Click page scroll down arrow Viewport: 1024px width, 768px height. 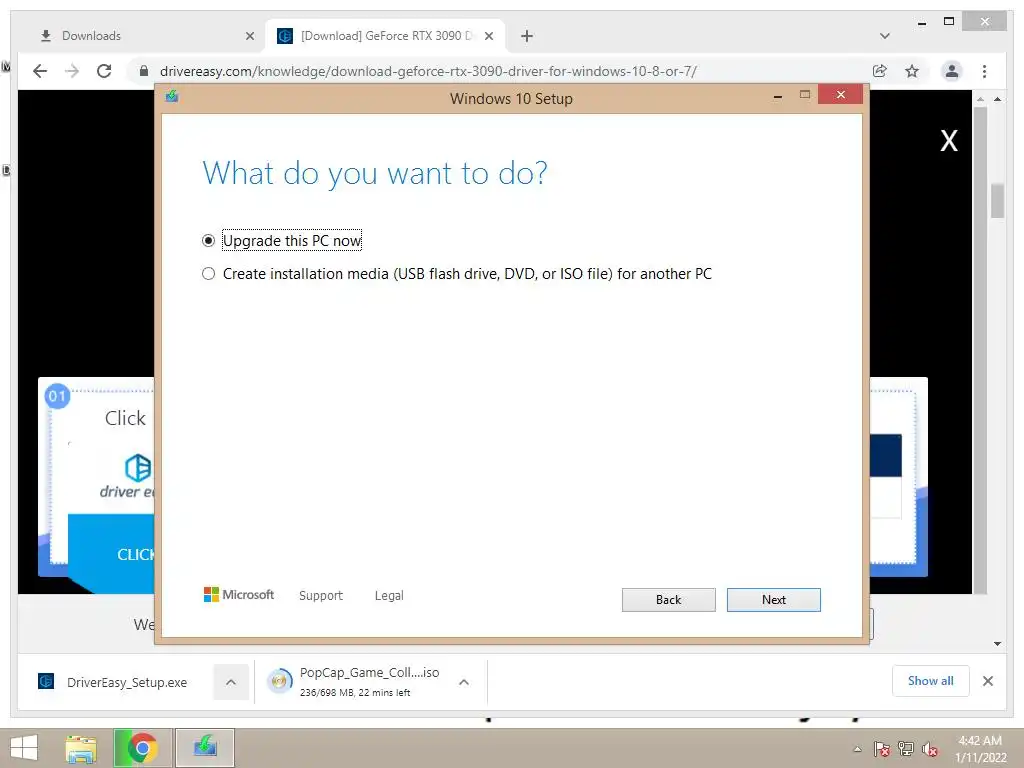(997, 643)
